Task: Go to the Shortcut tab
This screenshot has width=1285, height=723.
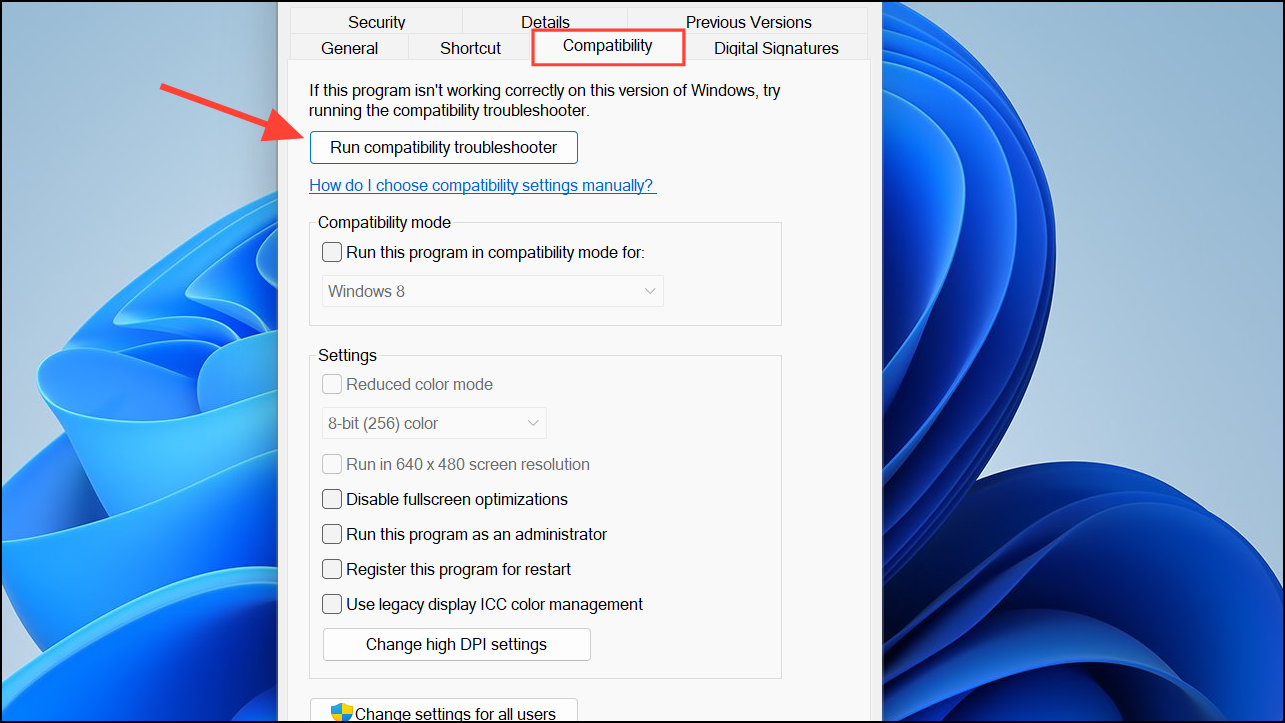Action: pyautogui.click(x=471, y=48)
